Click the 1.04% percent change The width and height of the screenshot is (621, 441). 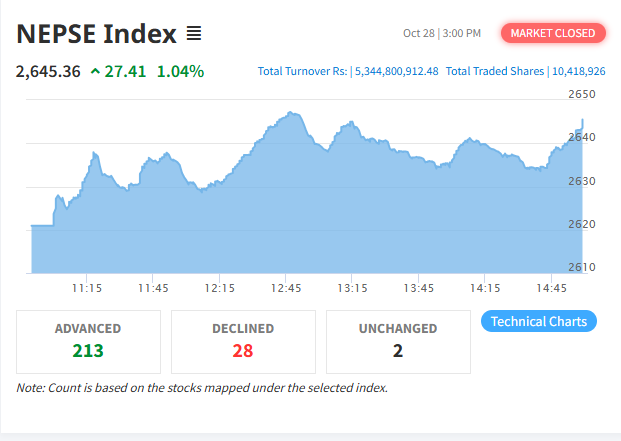pyautogui.click(x=180, y=72)
